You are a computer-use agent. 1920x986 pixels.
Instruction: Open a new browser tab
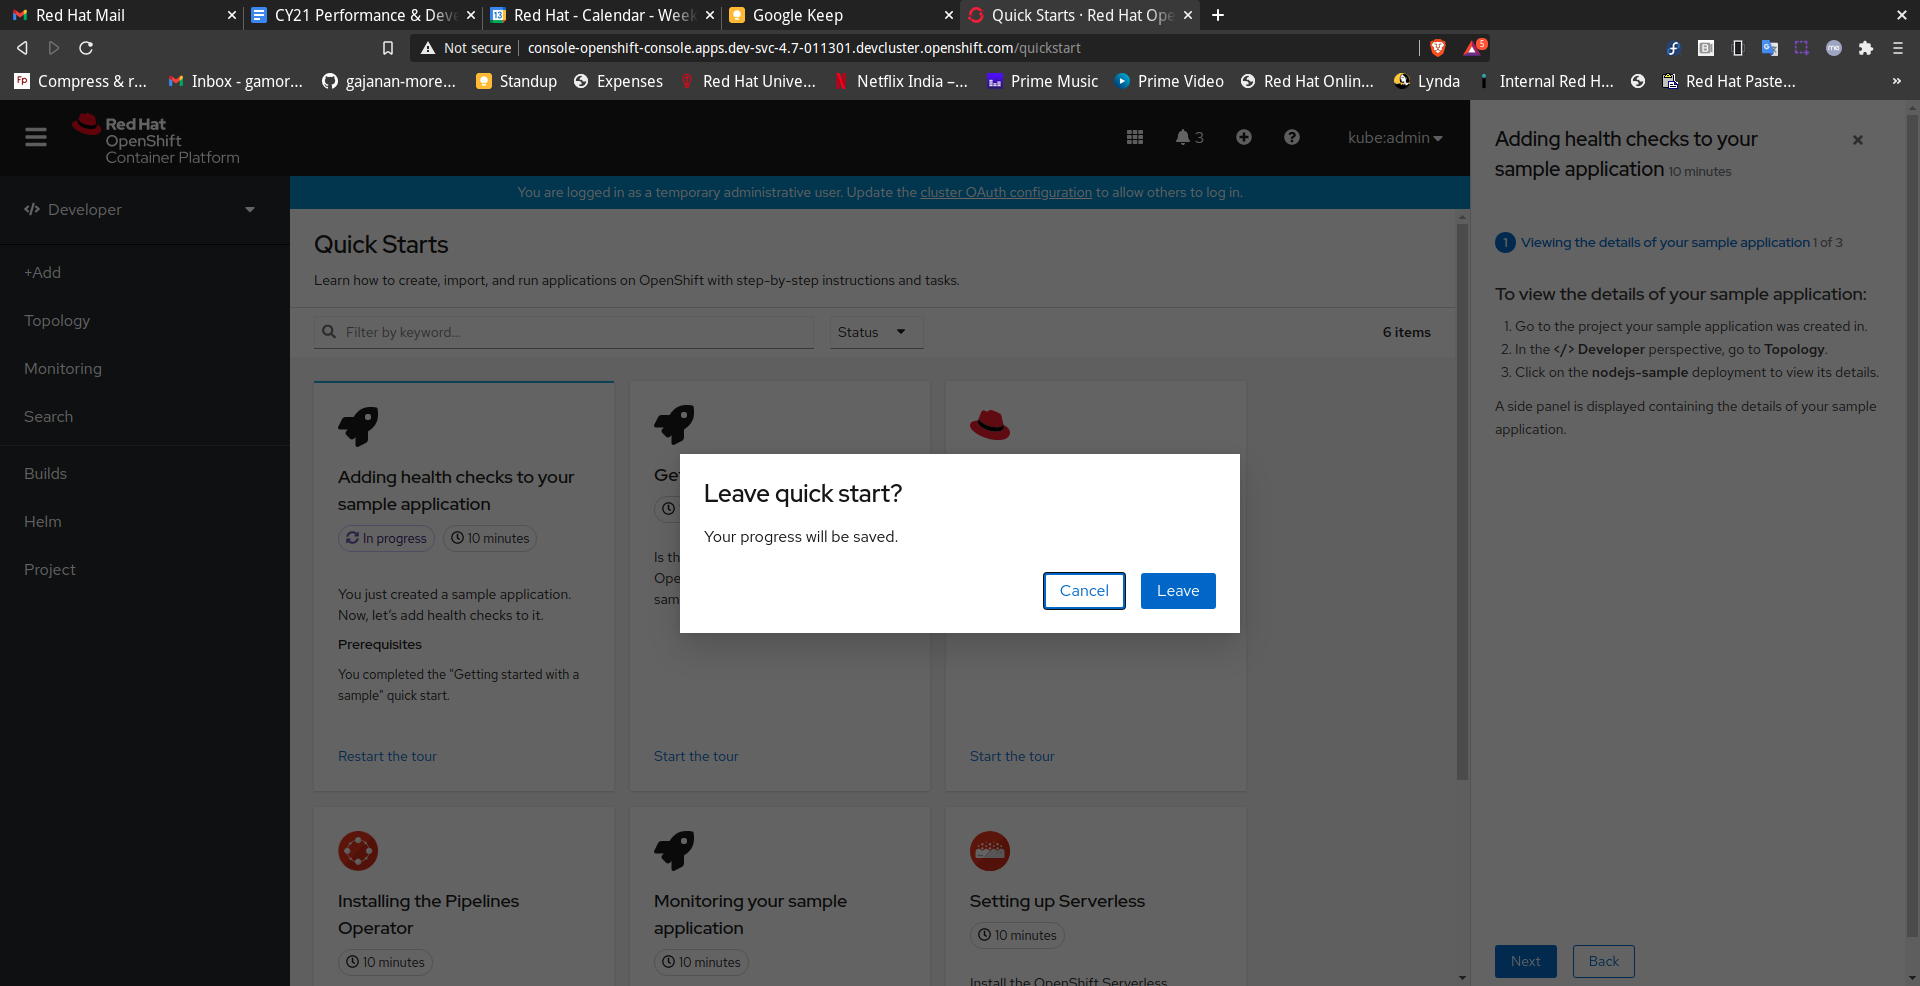point(1218,15)
